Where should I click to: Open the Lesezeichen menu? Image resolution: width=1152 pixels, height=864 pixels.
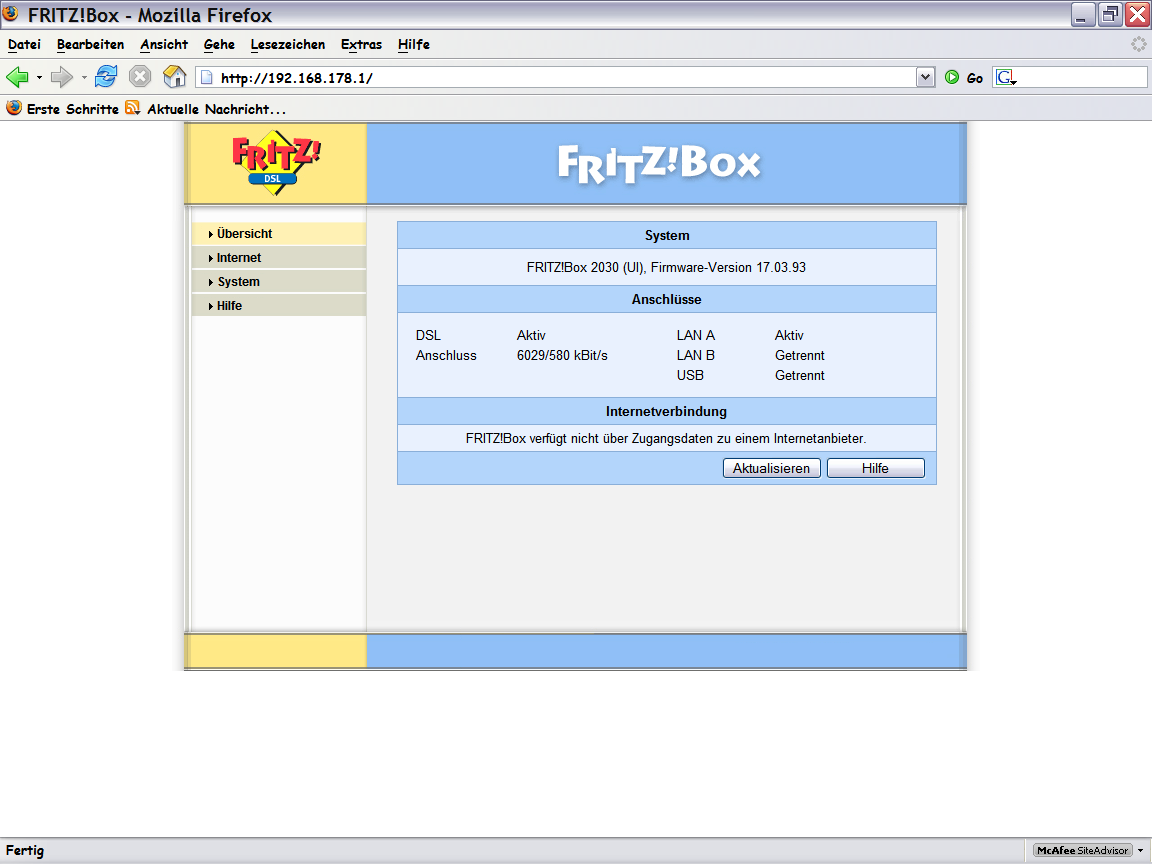point(287,44)
